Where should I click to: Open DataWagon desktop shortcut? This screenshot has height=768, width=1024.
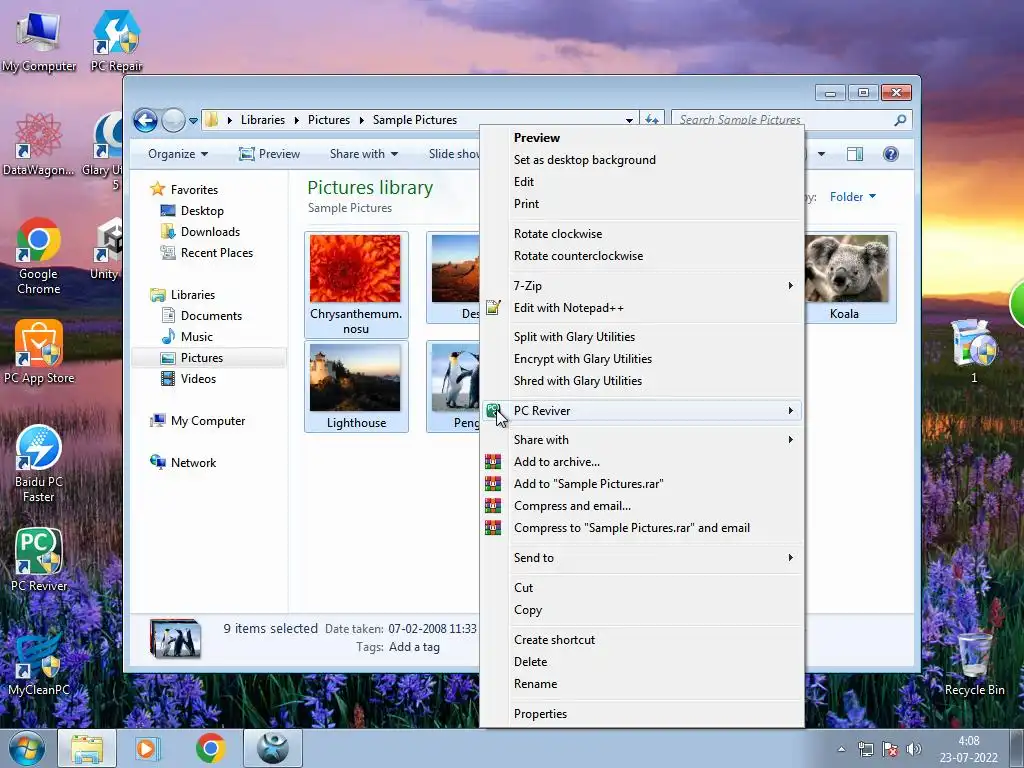[x=39, y=145]
